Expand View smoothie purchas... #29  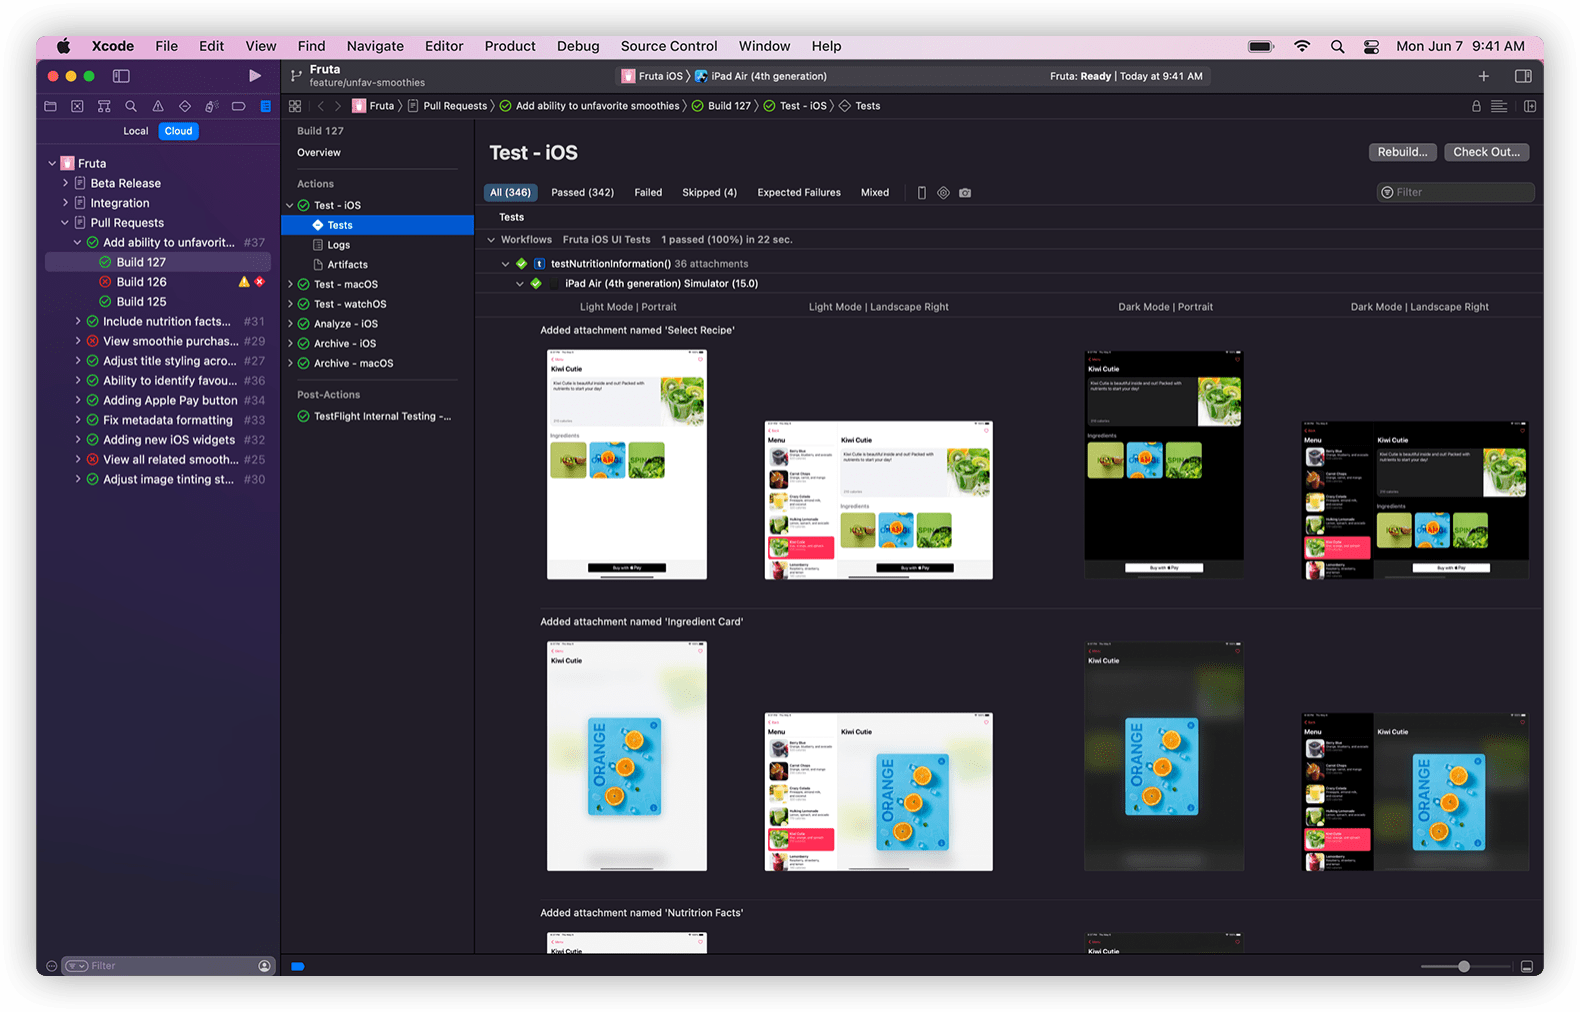pos(78,341)
